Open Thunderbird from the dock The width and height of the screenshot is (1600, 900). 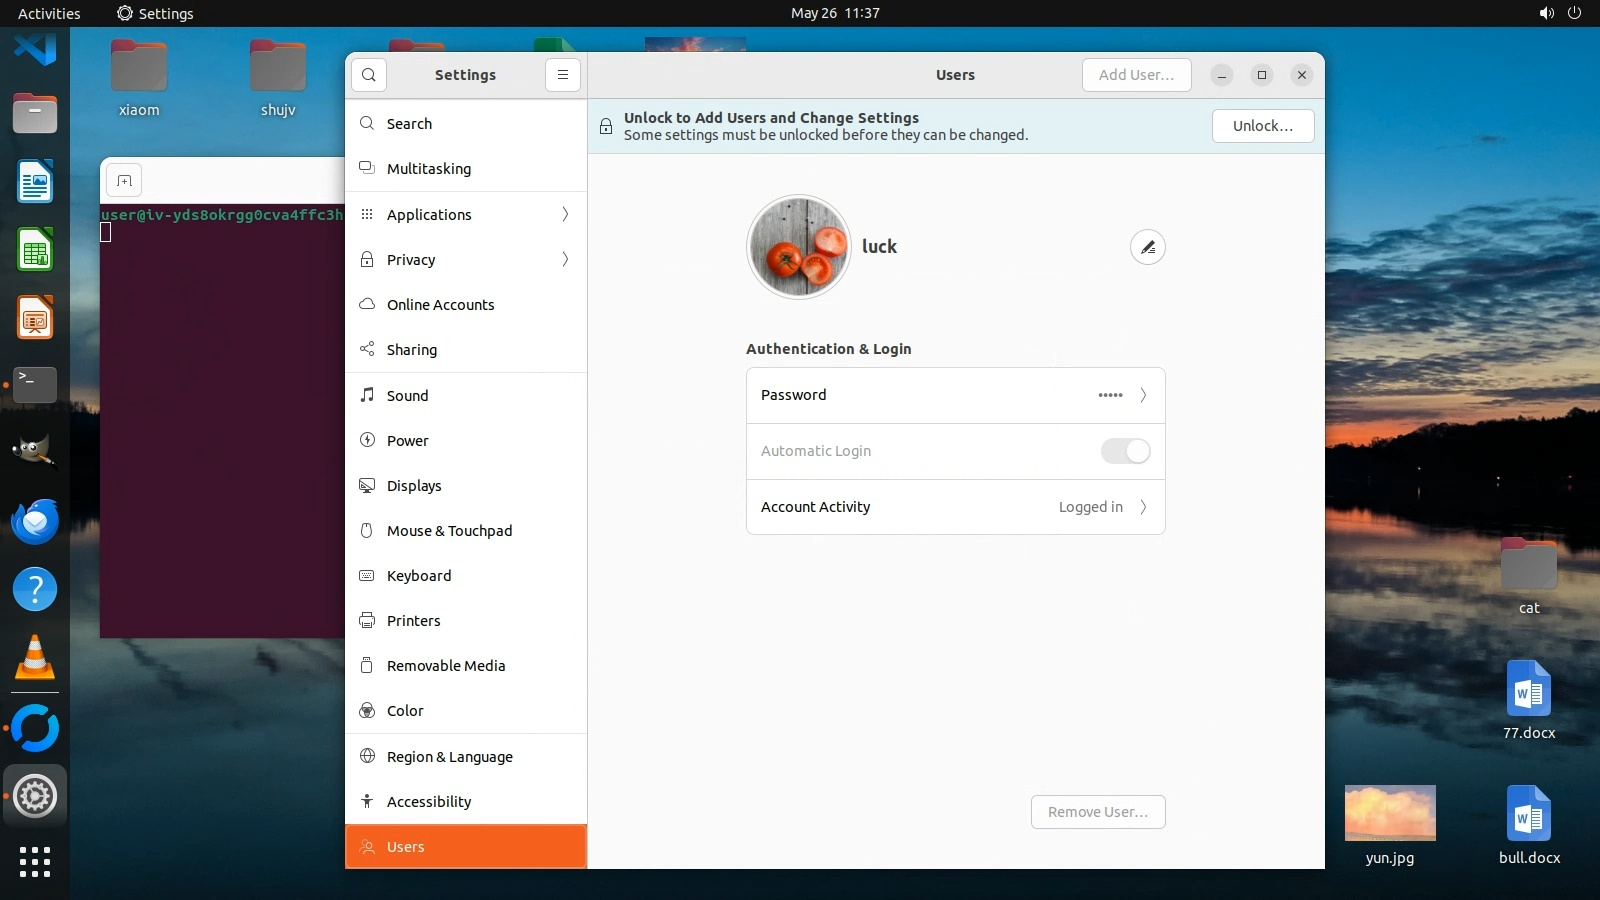35,522
